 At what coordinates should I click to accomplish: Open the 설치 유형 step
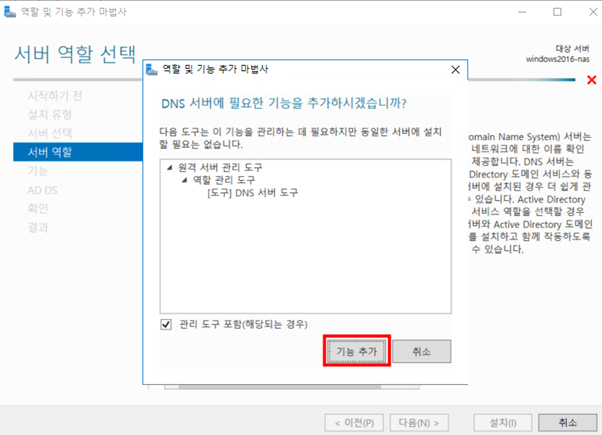coord(50,114)
